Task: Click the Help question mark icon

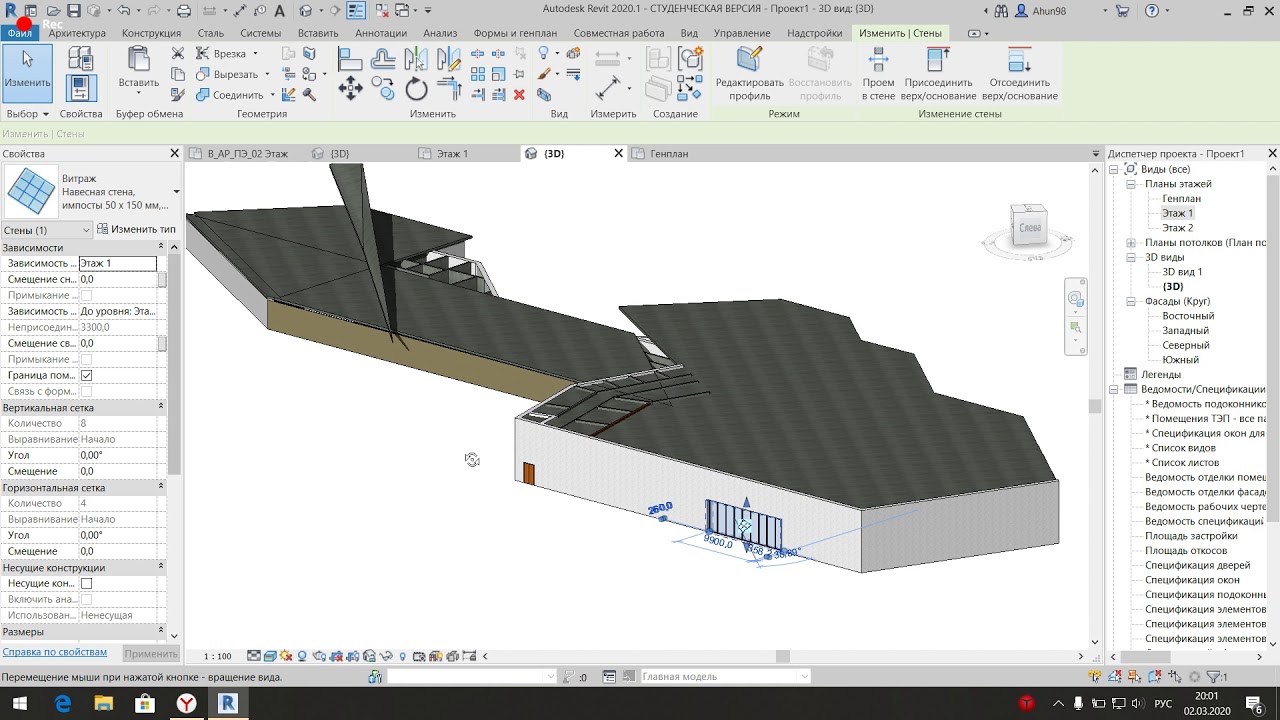Action: [1151, 11]
